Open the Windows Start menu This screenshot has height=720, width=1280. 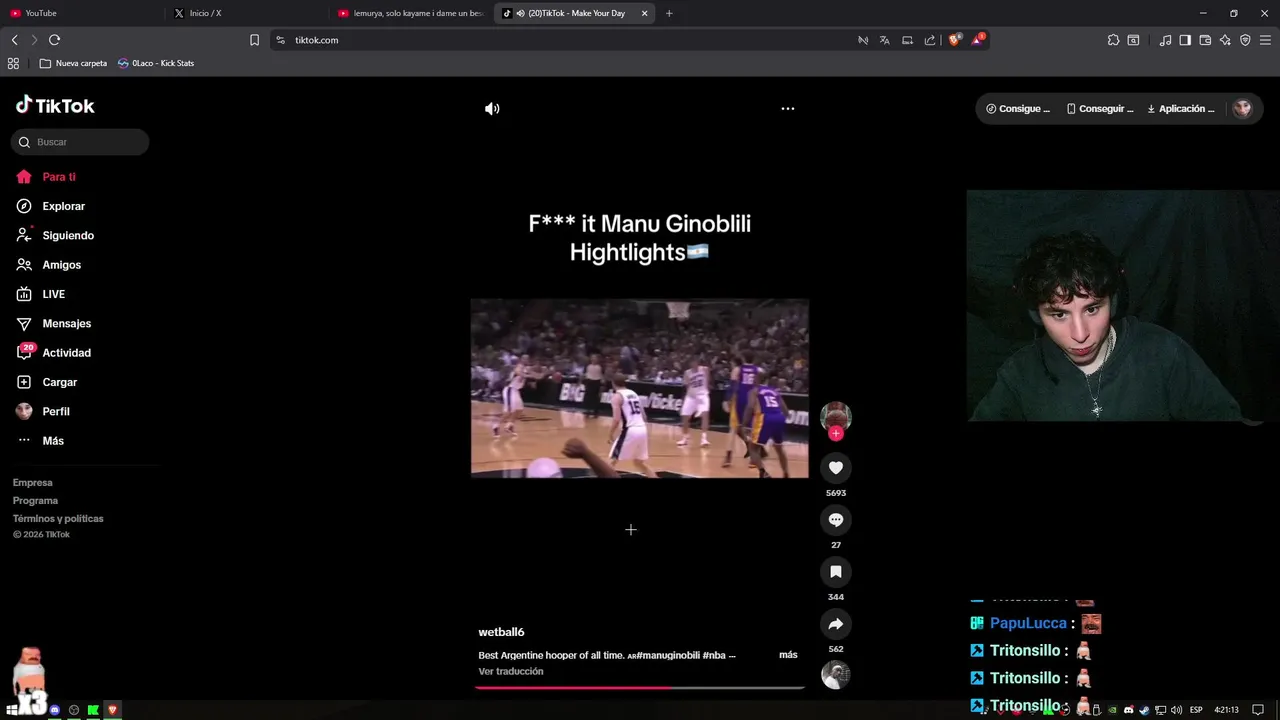click(x=12, y=710)
